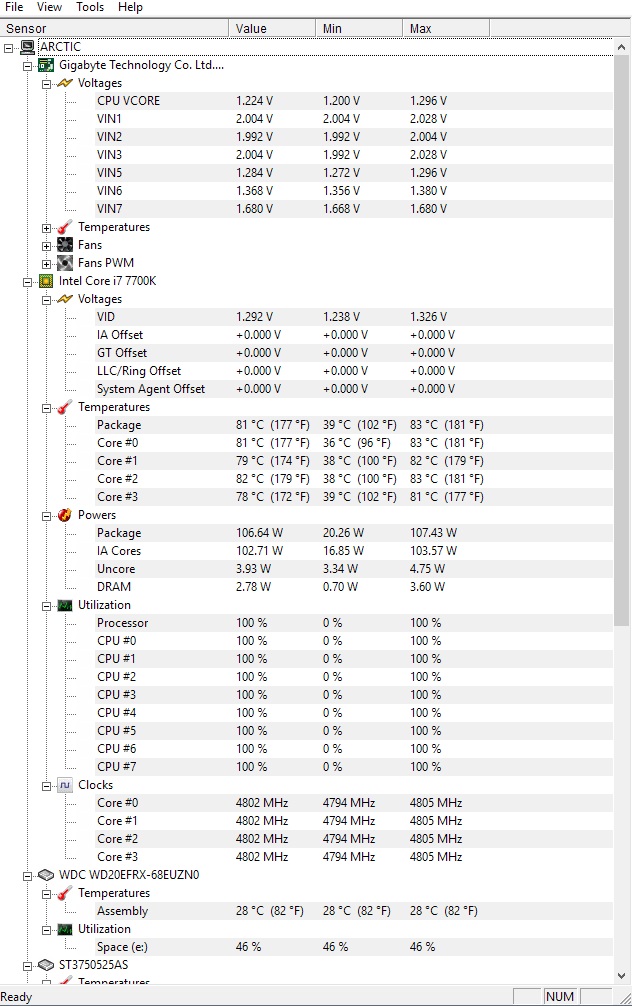Click the Gigabyte motherboard icon
This screenshot has height=1006, width=632.
46,65
